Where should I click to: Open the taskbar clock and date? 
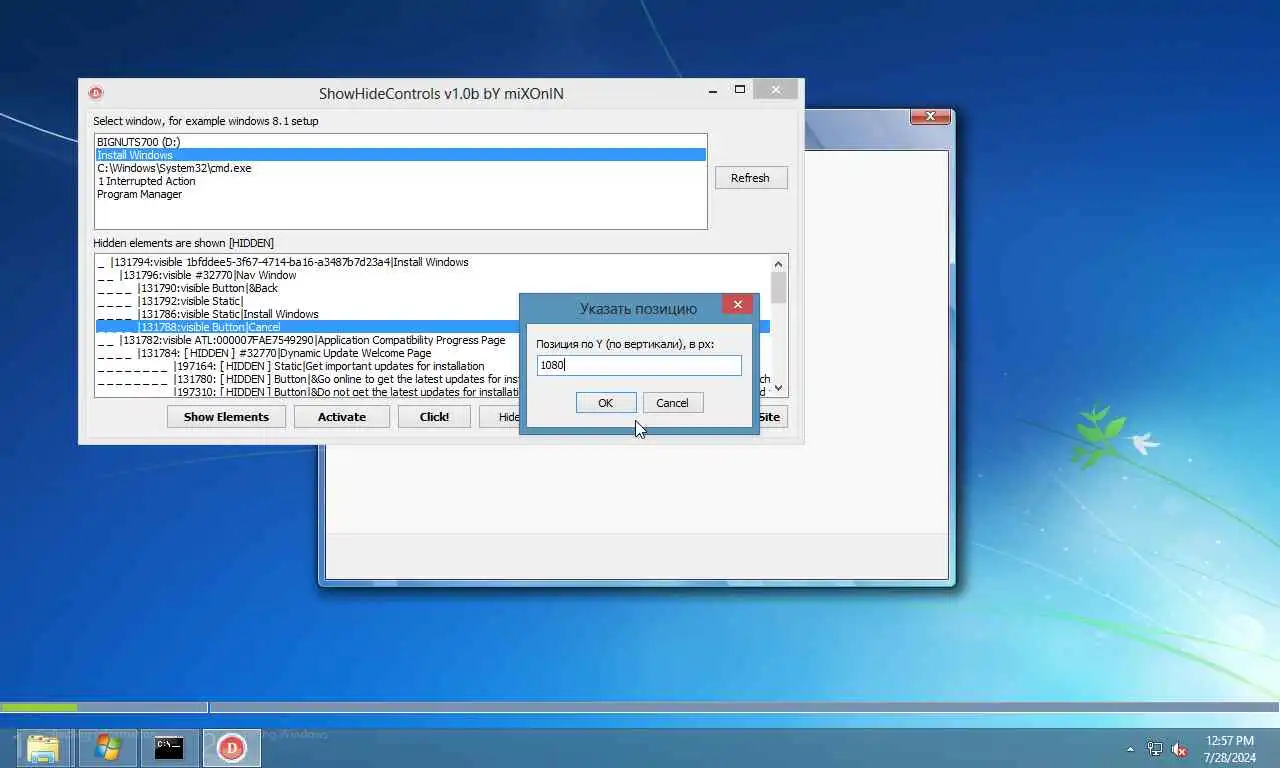click(1229, 748)
